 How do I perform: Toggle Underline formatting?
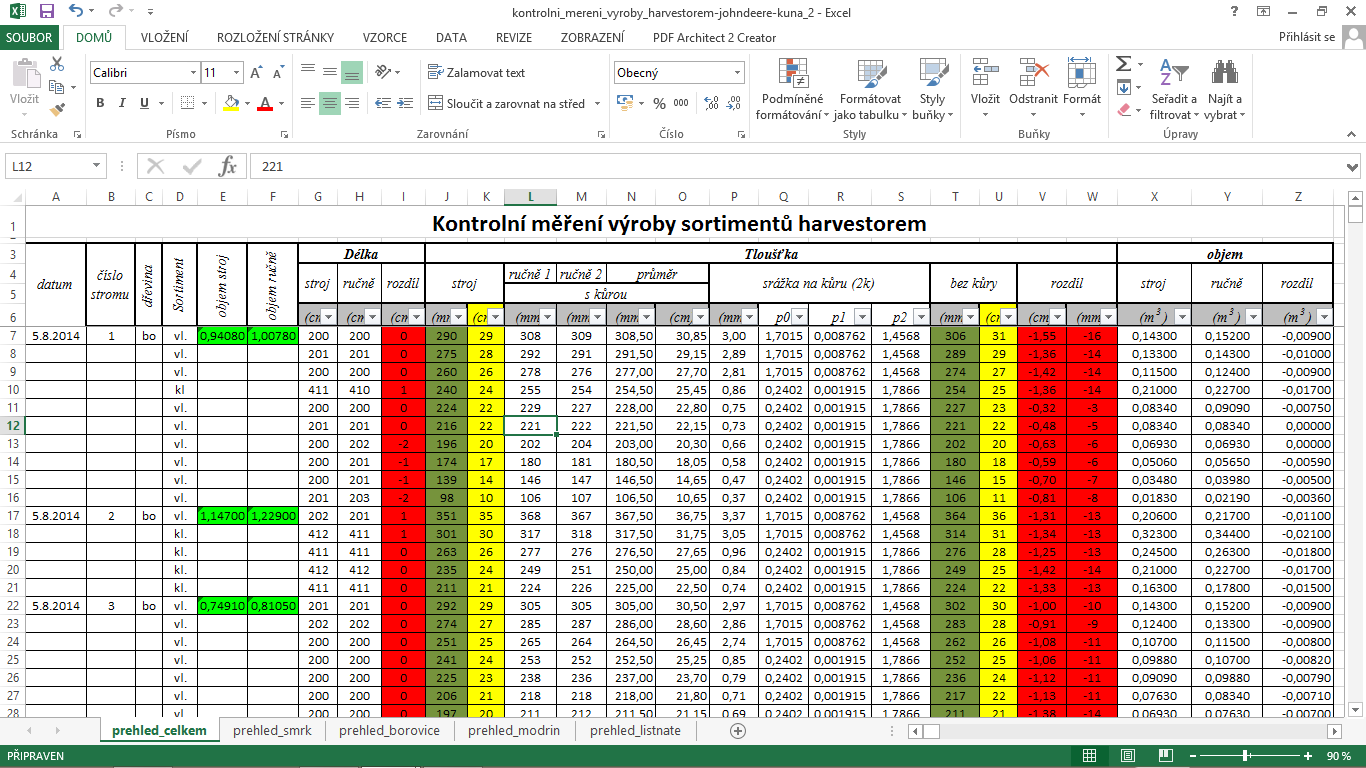pyautogui.click(x=145, y=103)
